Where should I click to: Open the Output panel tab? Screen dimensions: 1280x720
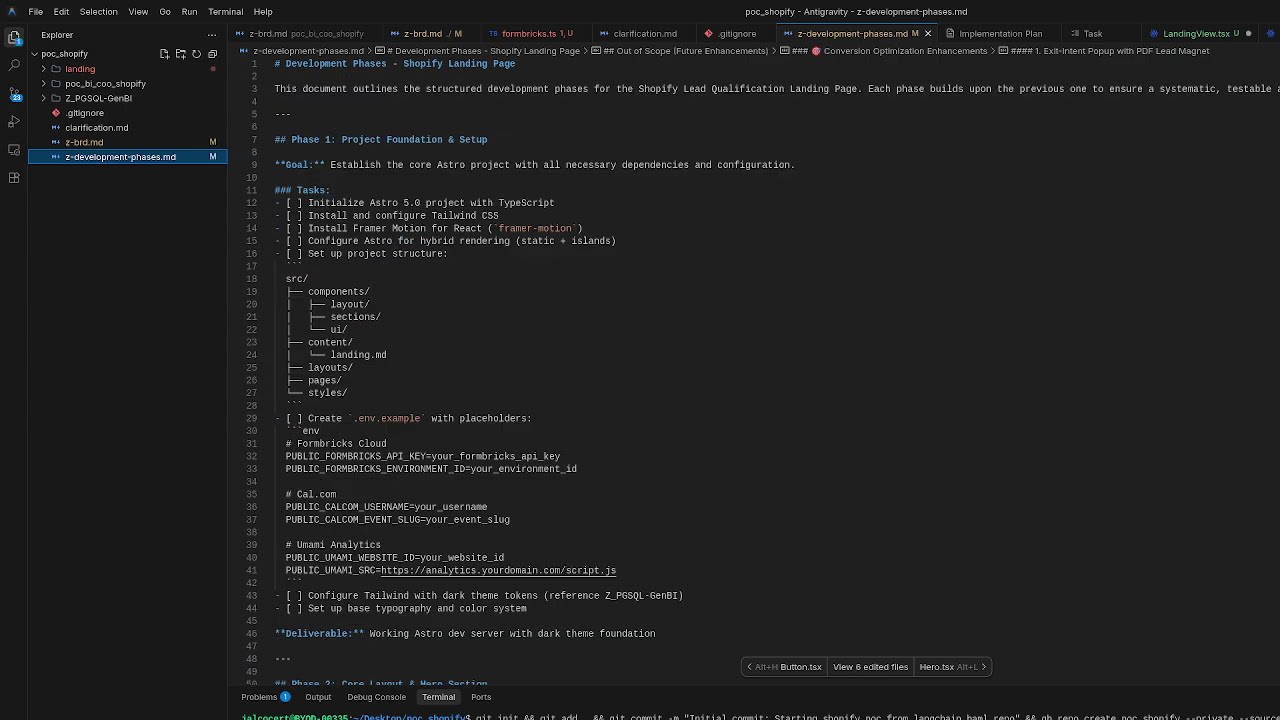318,697
